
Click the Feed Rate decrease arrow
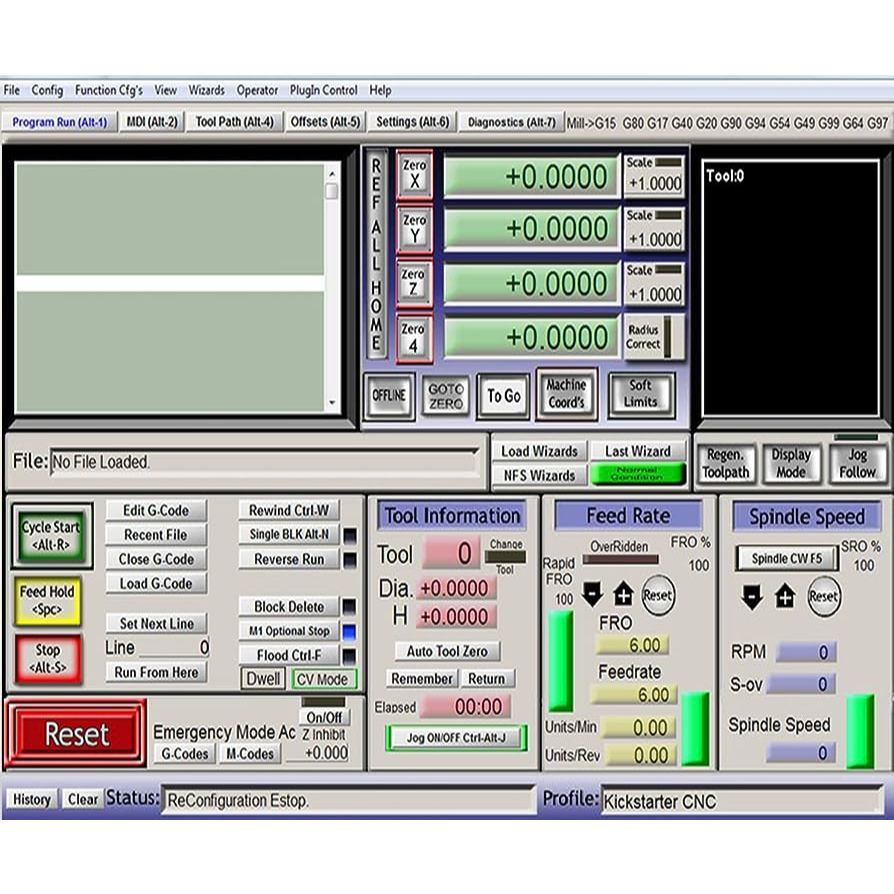coord(592,596)
